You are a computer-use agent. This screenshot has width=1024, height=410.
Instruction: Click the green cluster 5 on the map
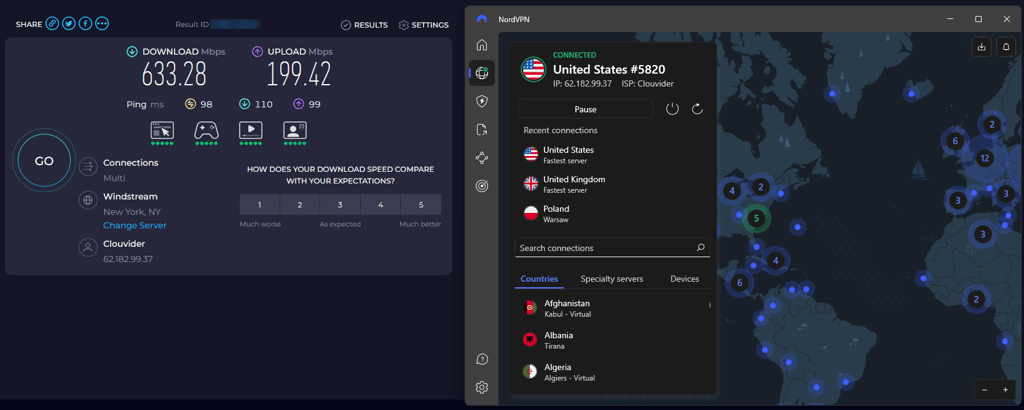pos(756,218)
